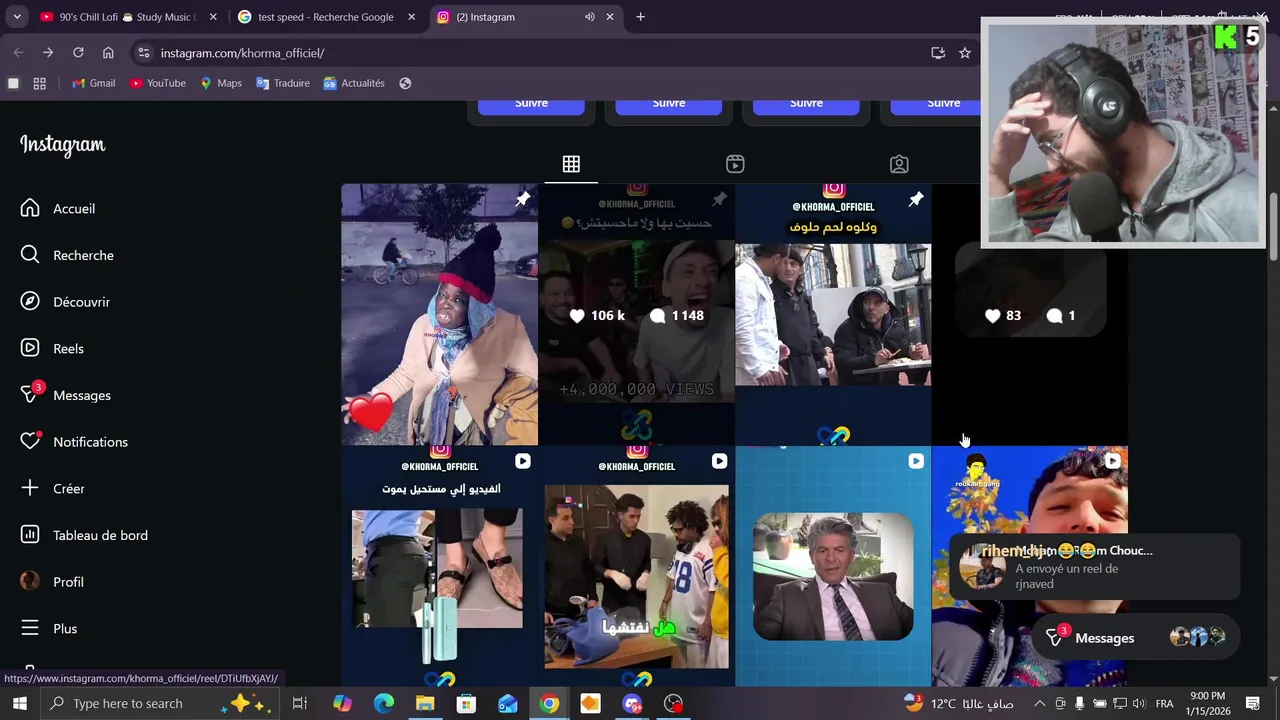Image resolution: width=1280 pixels, height=720 pixels.
Task: Go to the Chrome home page
Action: click(108, 53)
